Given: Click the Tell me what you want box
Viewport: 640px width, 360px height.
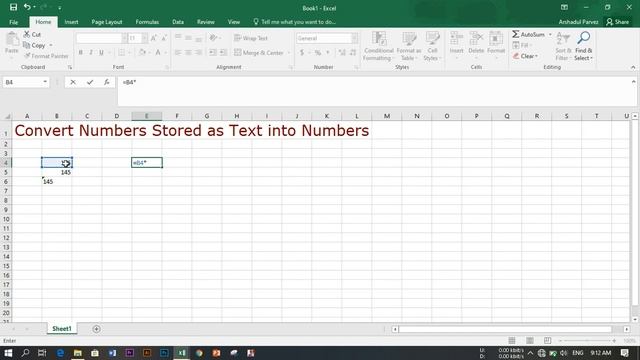Looking at the screenshot, I should [x=294, y=22].
